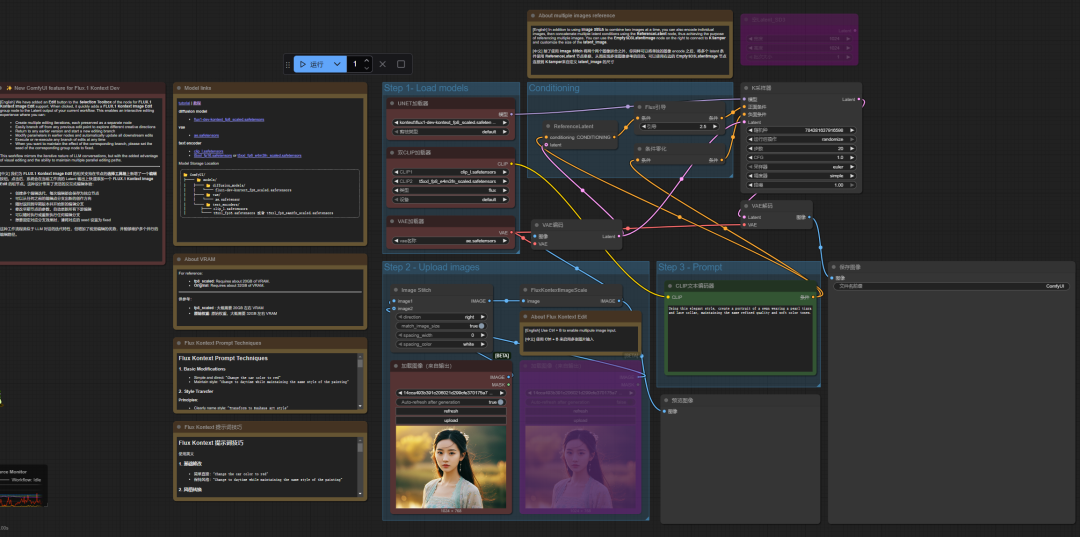Collapse the 预览图像 node via title dot
This screenshot has width=1080, height=537.
(x=666, y=399)
